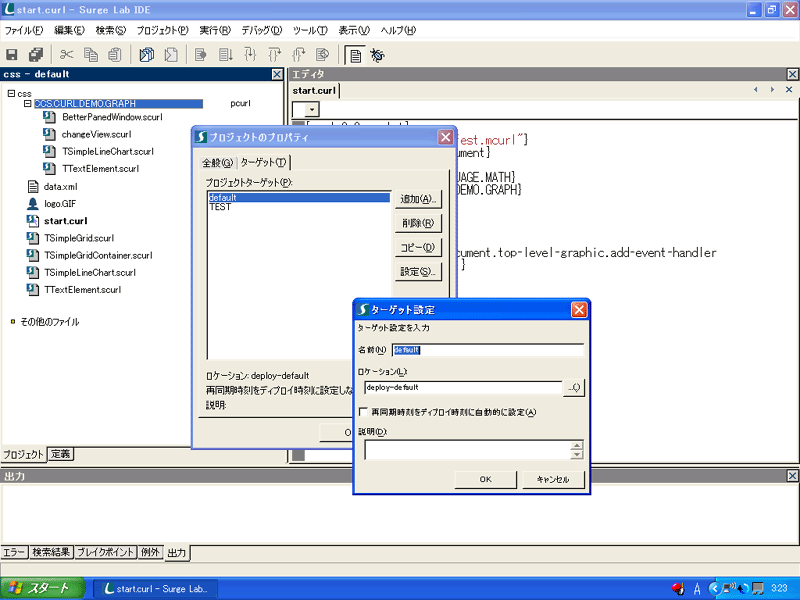
Task: Collapse the CCS.CURL.DEMO.GRAPH package node
Action: (28, 104)
